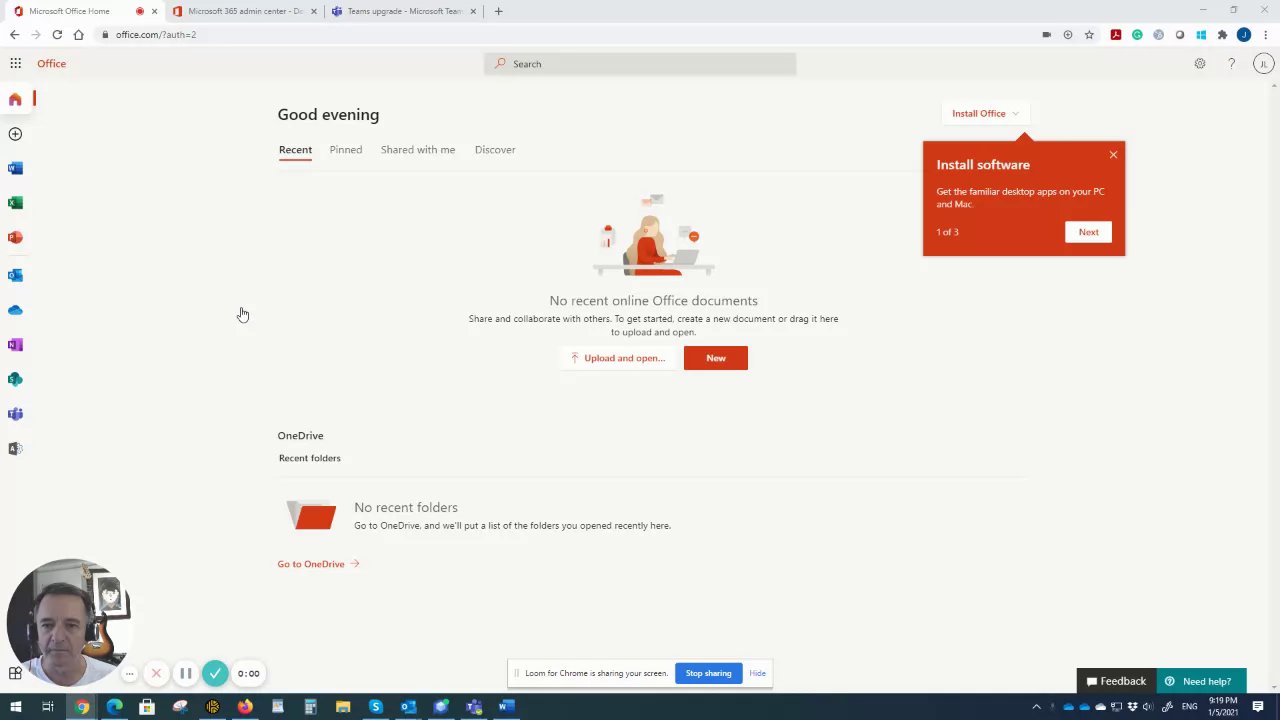Open Teams from the left sidebar
This screenshot has width=1280, height=720.
tap(15, 414)
